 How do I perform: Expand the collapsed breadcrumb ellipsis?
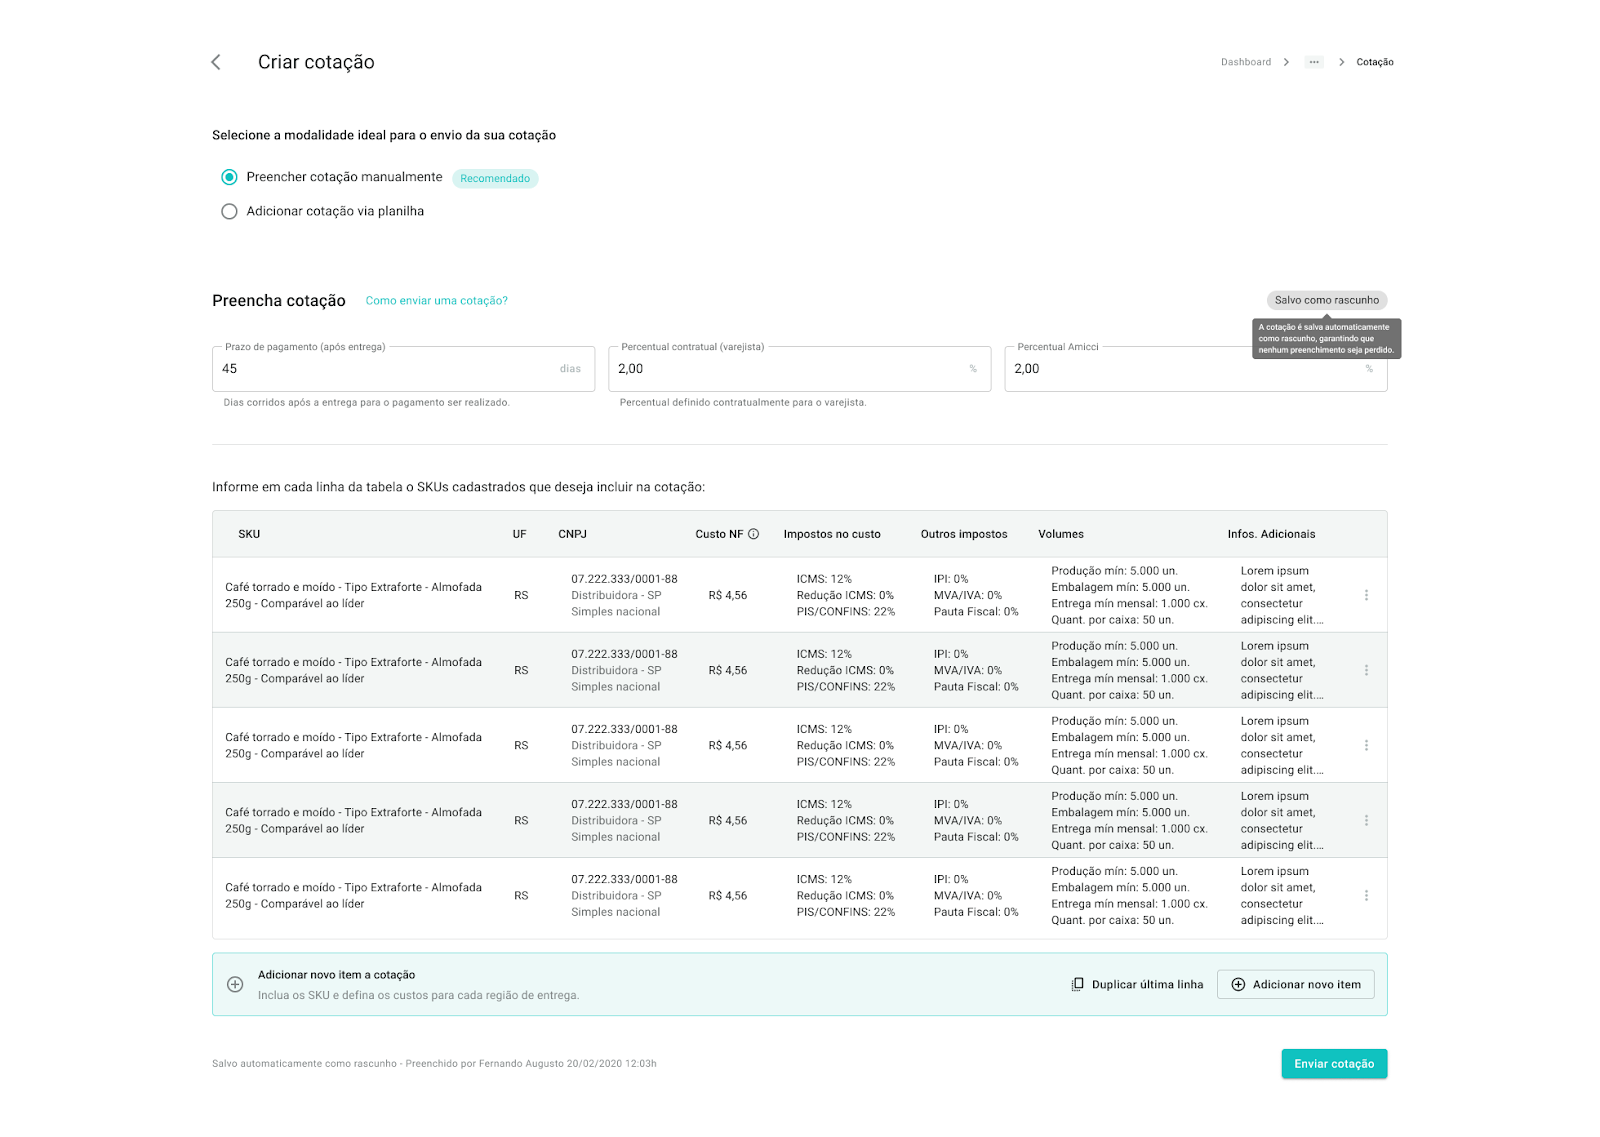(x=1314, y=62)
